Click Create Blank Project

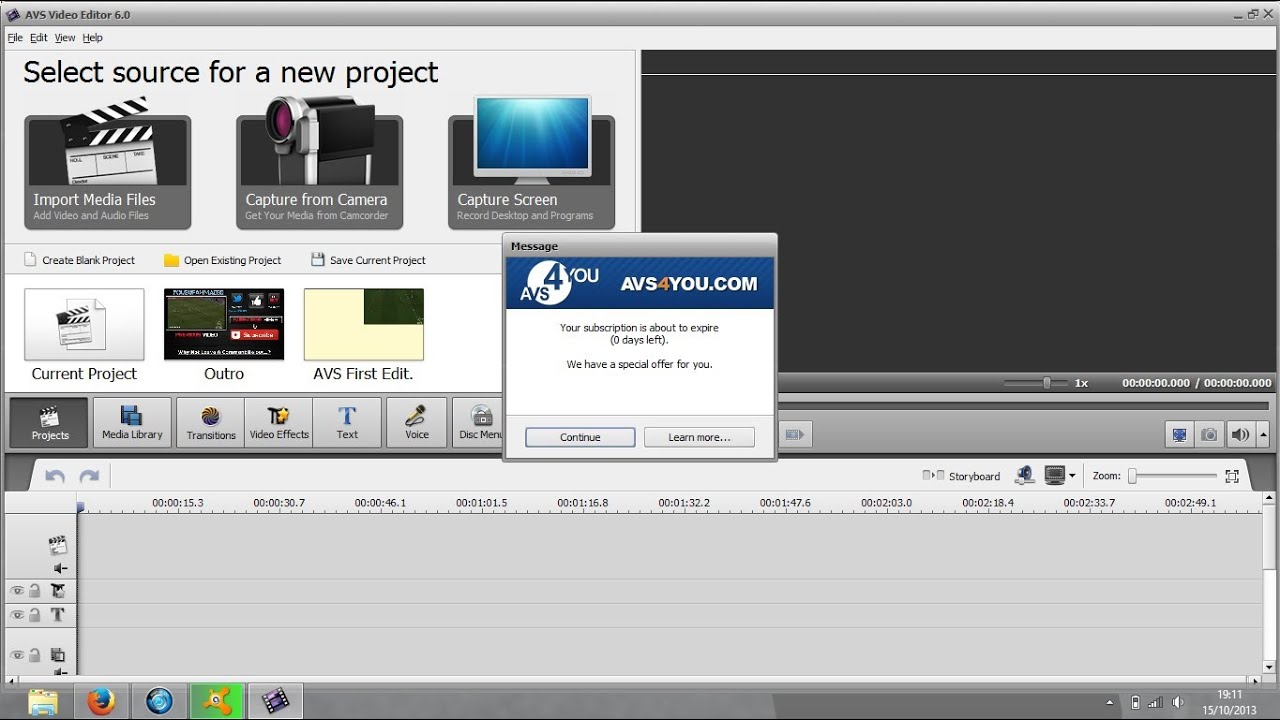pyautogui.click(x=79, y=260)
